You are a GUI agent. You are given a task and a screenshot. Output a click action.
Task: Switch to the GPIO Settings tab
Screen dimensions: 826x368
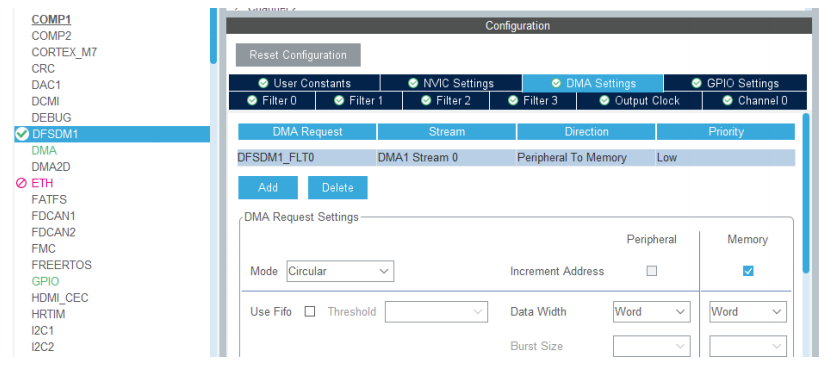(x=735, y=83)
